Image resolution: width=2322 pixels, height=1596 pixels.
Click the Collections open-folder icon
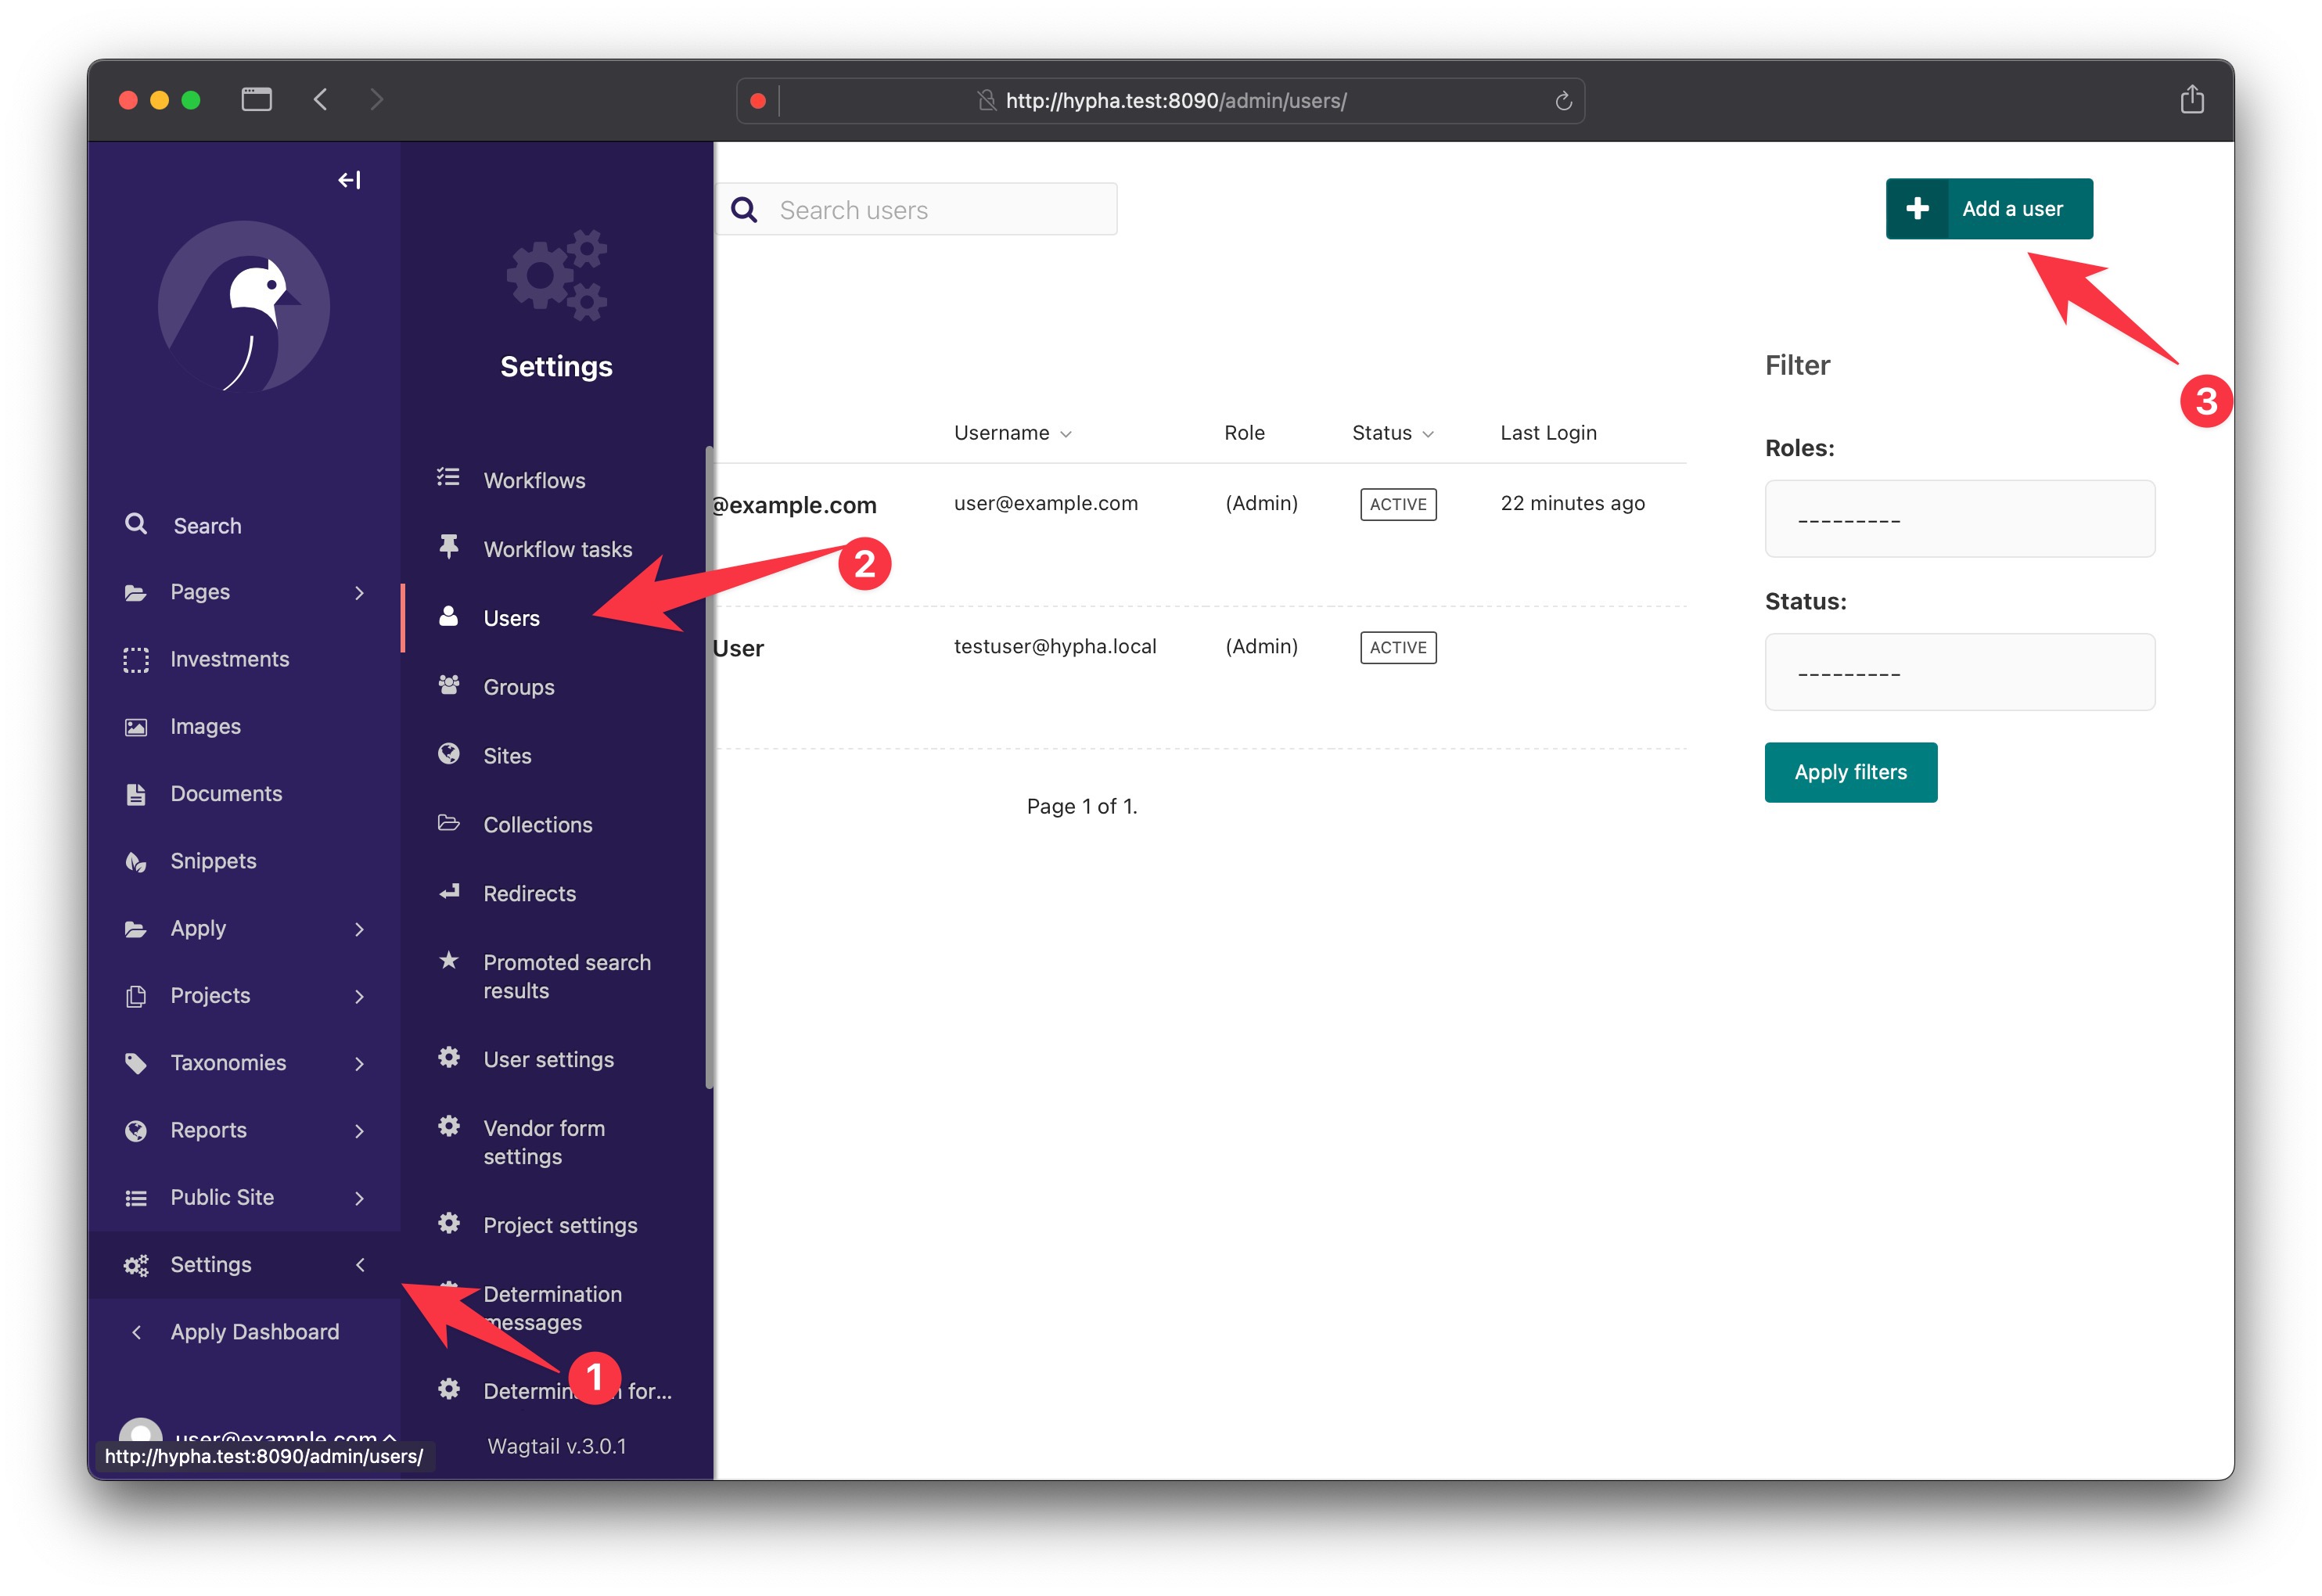(448, 823)
